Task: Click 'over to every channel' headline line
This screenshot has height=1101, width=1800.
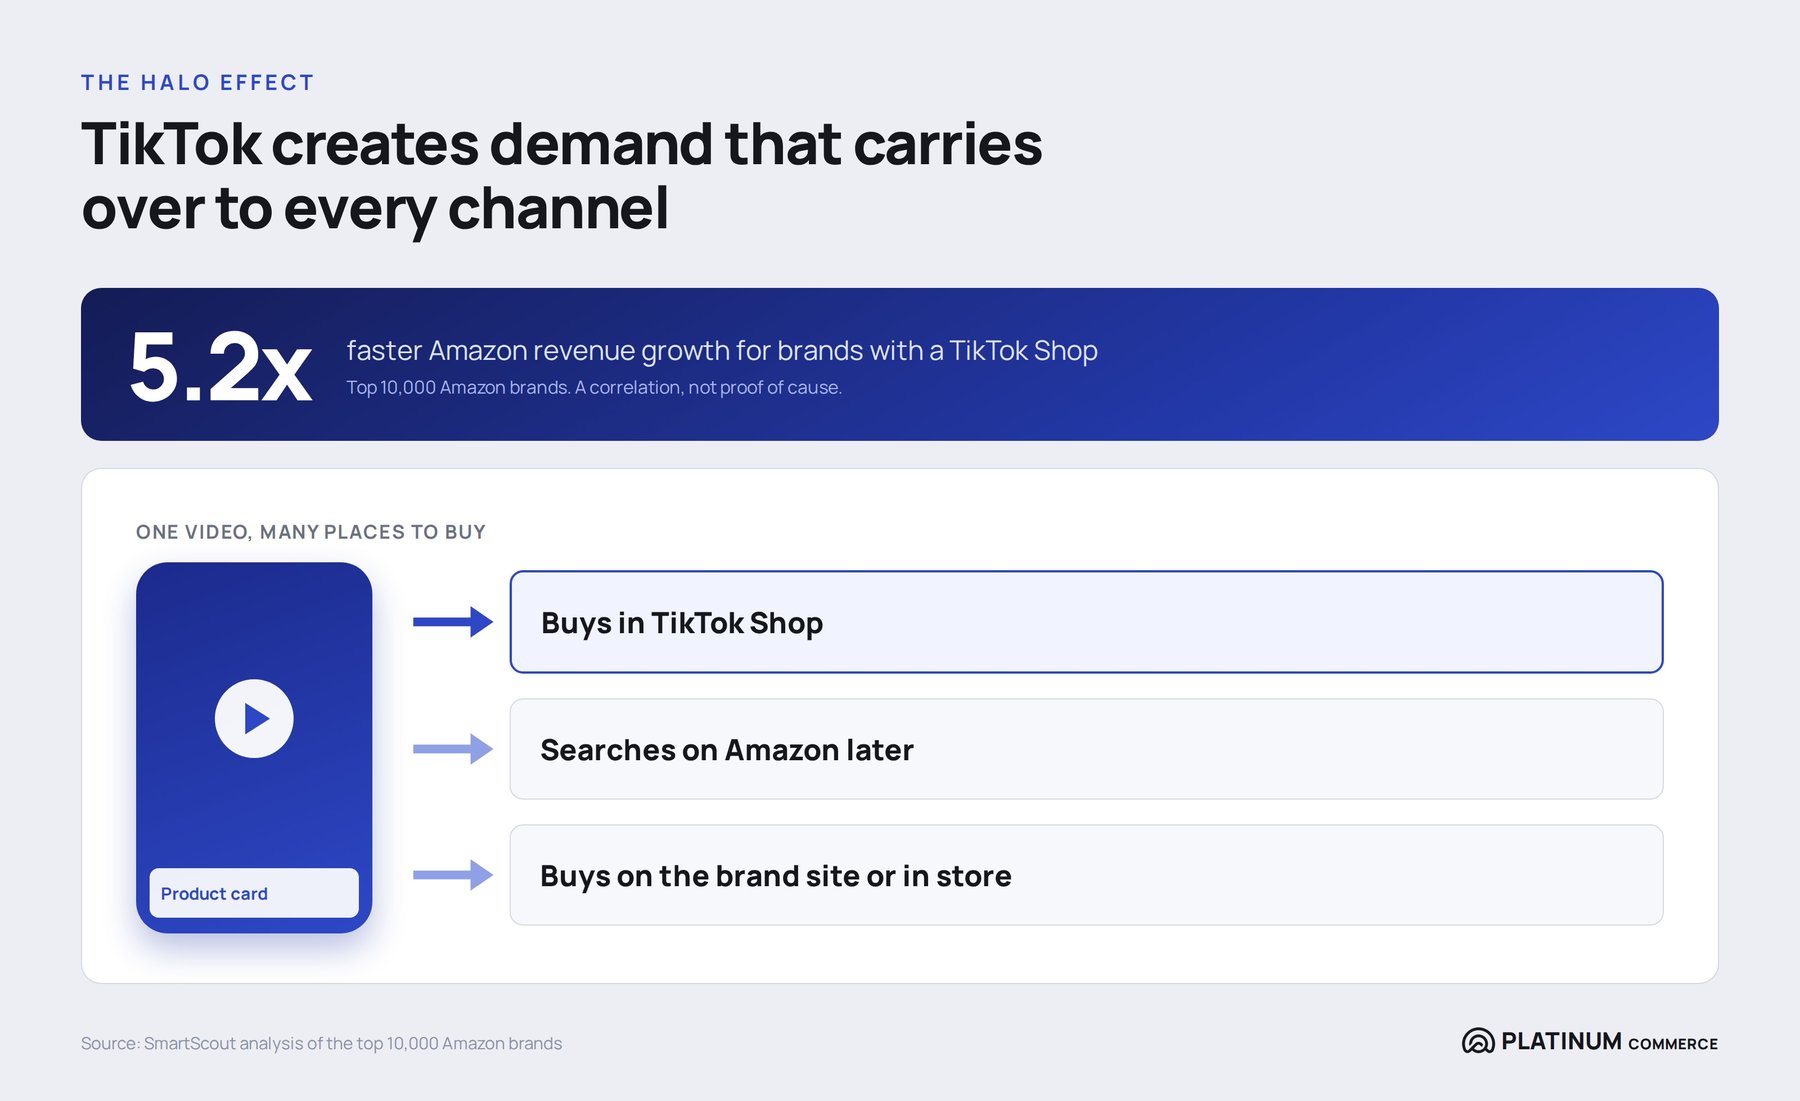Action: 375,210
